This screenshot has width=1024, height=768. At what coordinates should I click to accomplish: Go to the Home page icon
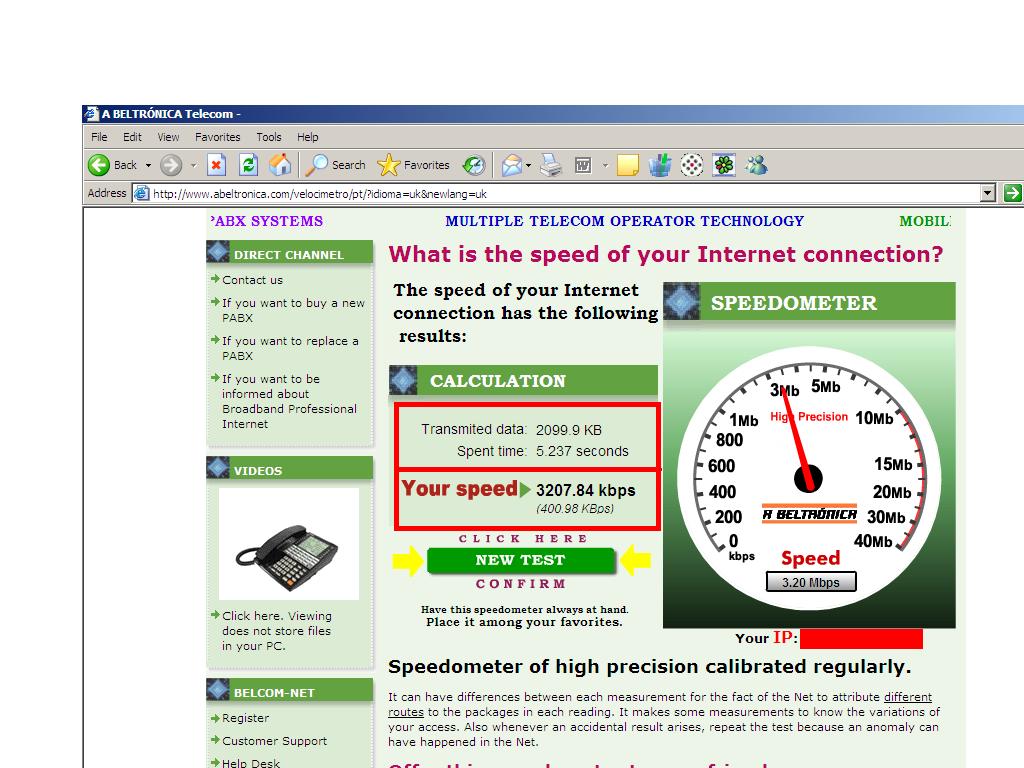pos(280,165)
